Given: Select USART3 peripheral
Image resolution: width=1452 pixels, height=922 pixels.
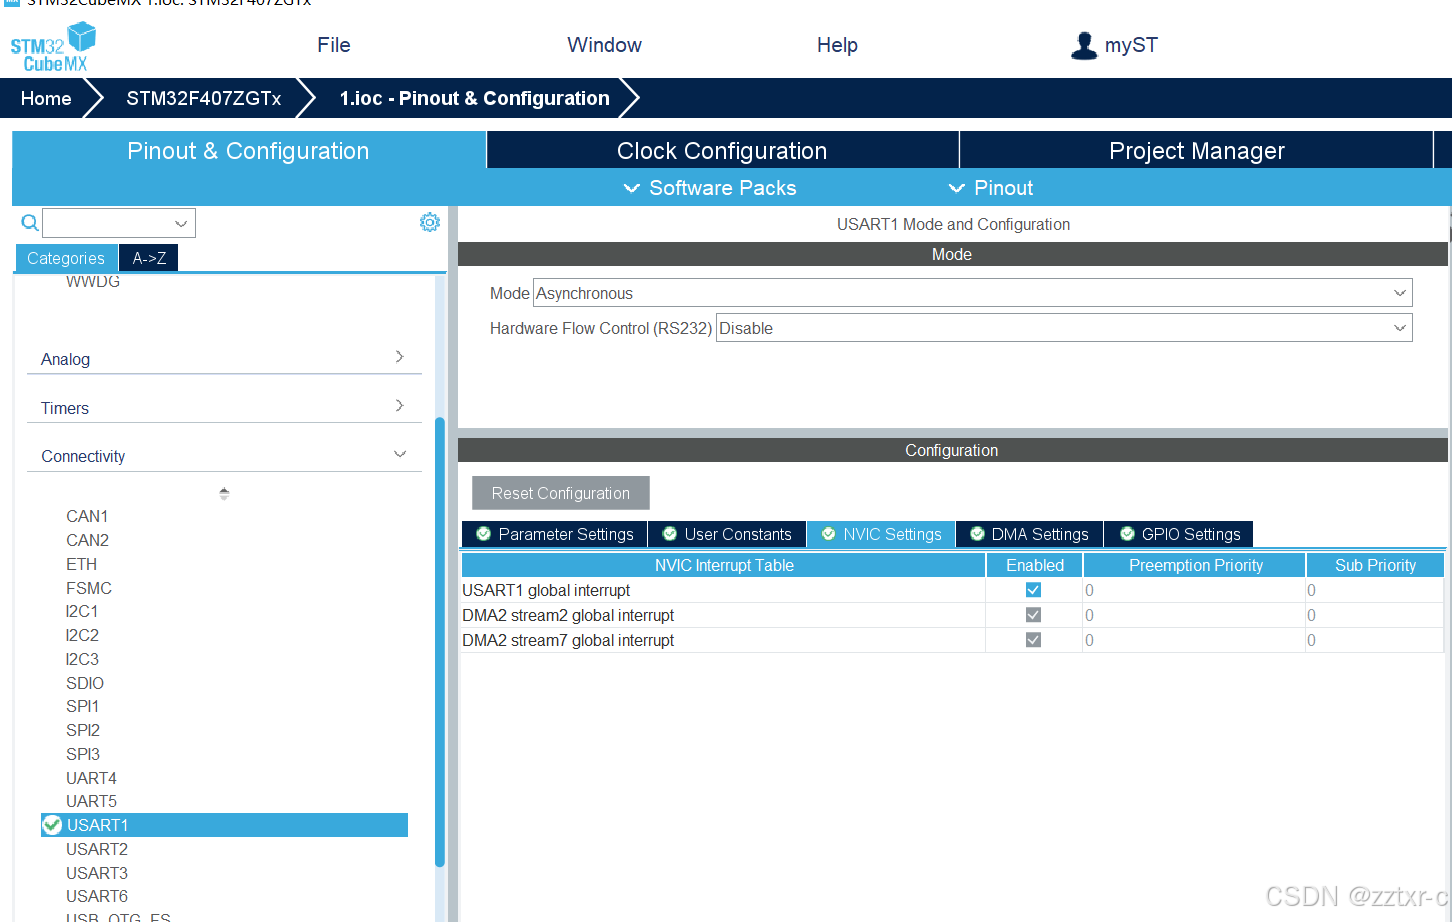Looking at the screenshot, I should click(97, 873).
